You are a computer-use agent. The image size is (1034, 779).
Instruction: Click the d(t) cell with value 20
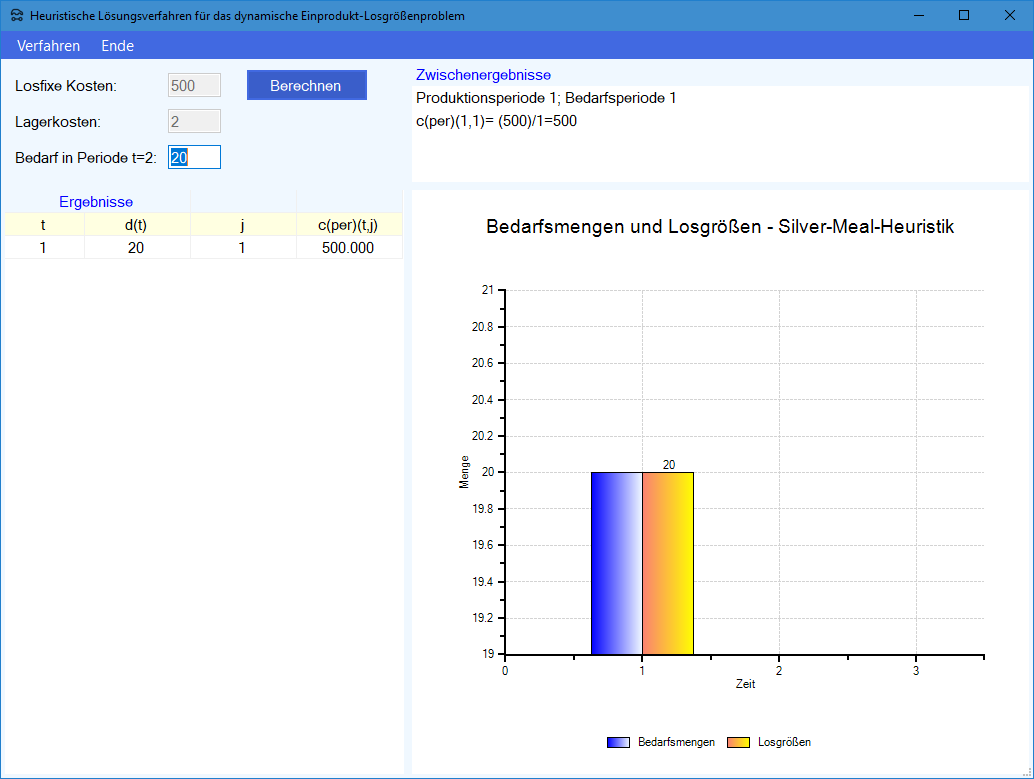(136, 248)
